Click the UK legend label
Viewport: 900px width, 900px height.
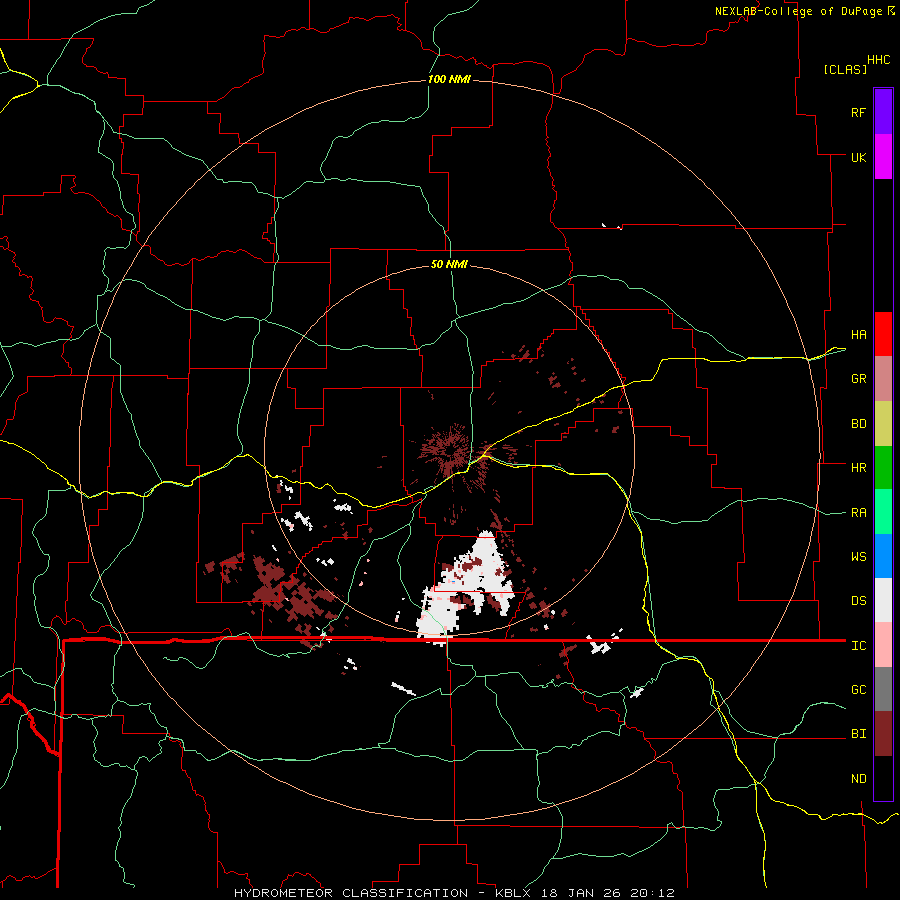tap(858, 157)
